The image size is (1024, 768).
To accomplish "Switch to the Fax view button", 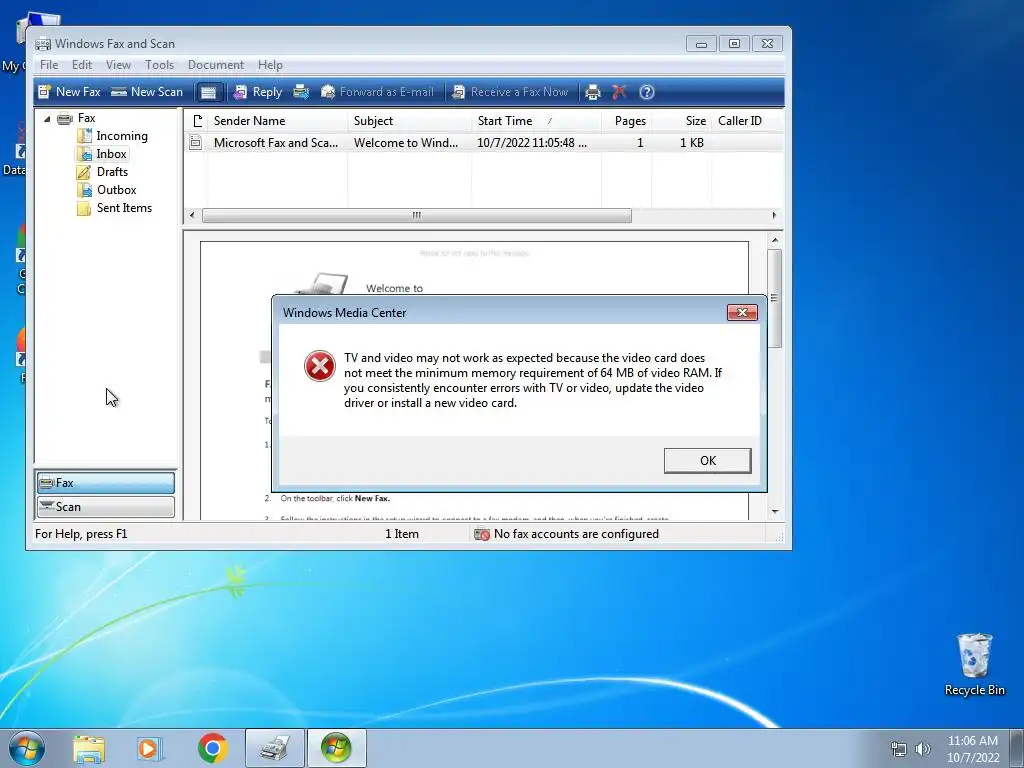I will [x=106, y=483].
